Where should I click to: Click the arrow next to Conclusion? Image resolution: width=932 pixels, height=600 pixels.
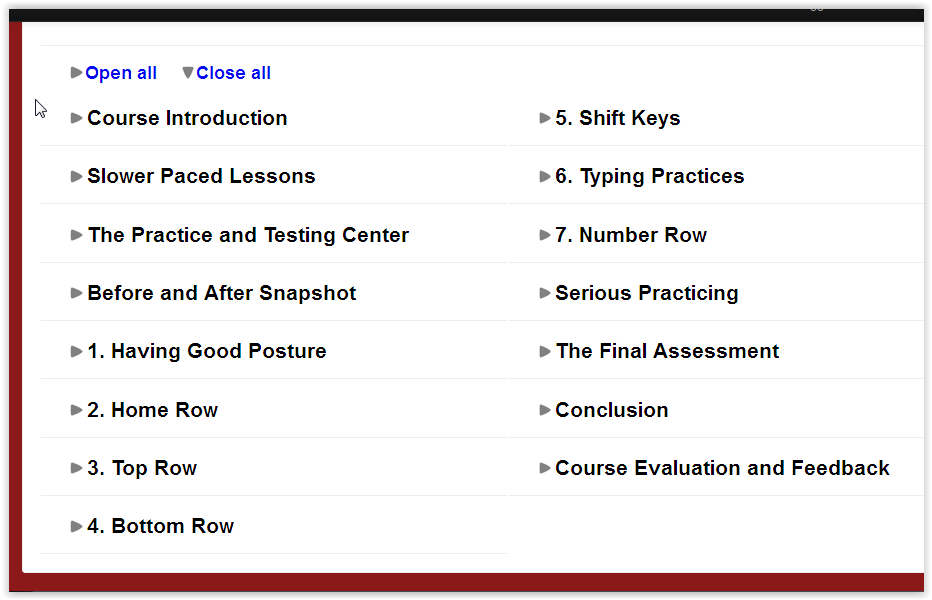click(545, 409)
